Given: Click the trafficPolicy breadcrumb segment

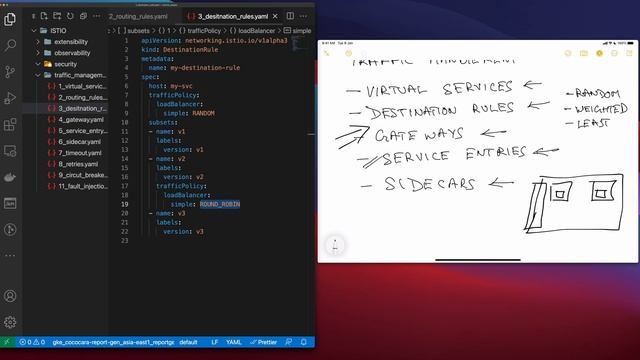Looking at the screenshot, I should tap(200, 31).
